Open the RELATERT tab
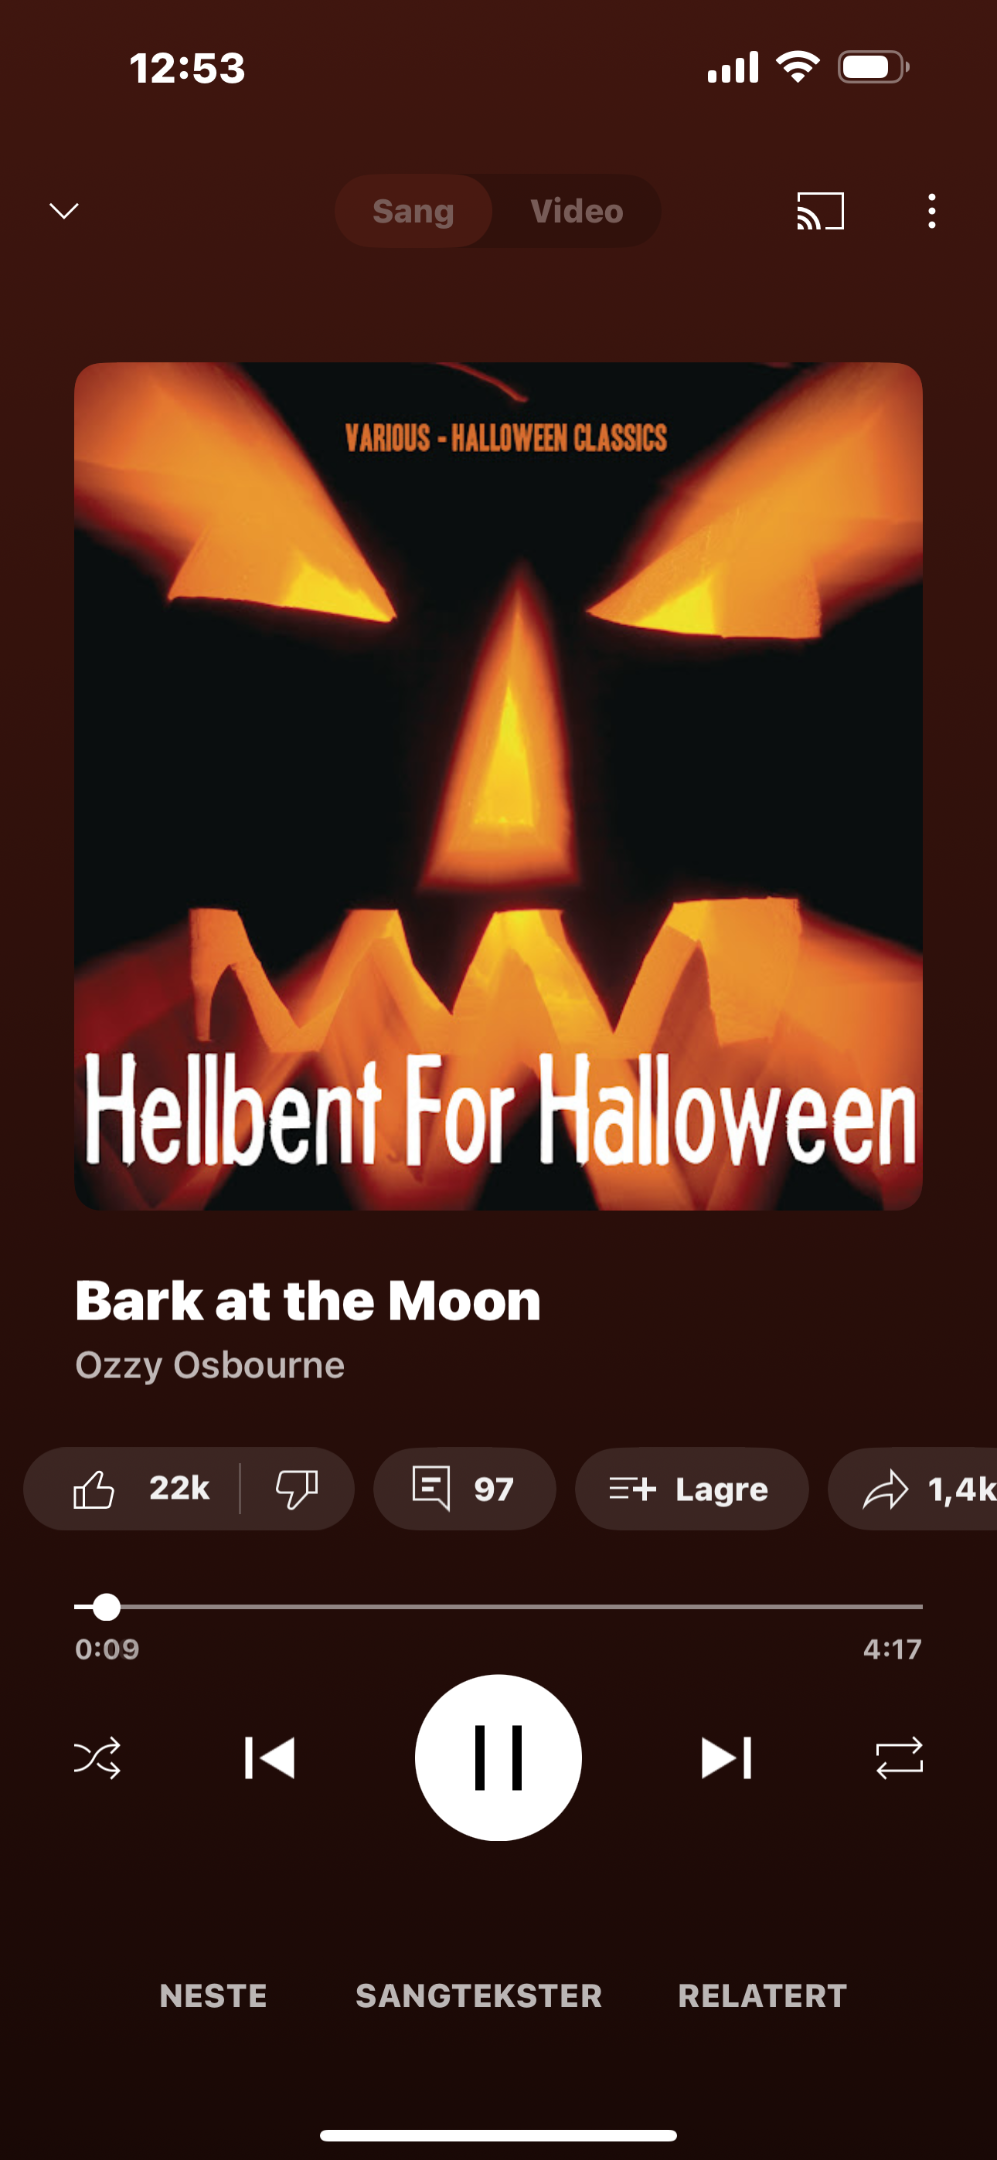The image size is (997, 2160). click(x=762, y=1996)
